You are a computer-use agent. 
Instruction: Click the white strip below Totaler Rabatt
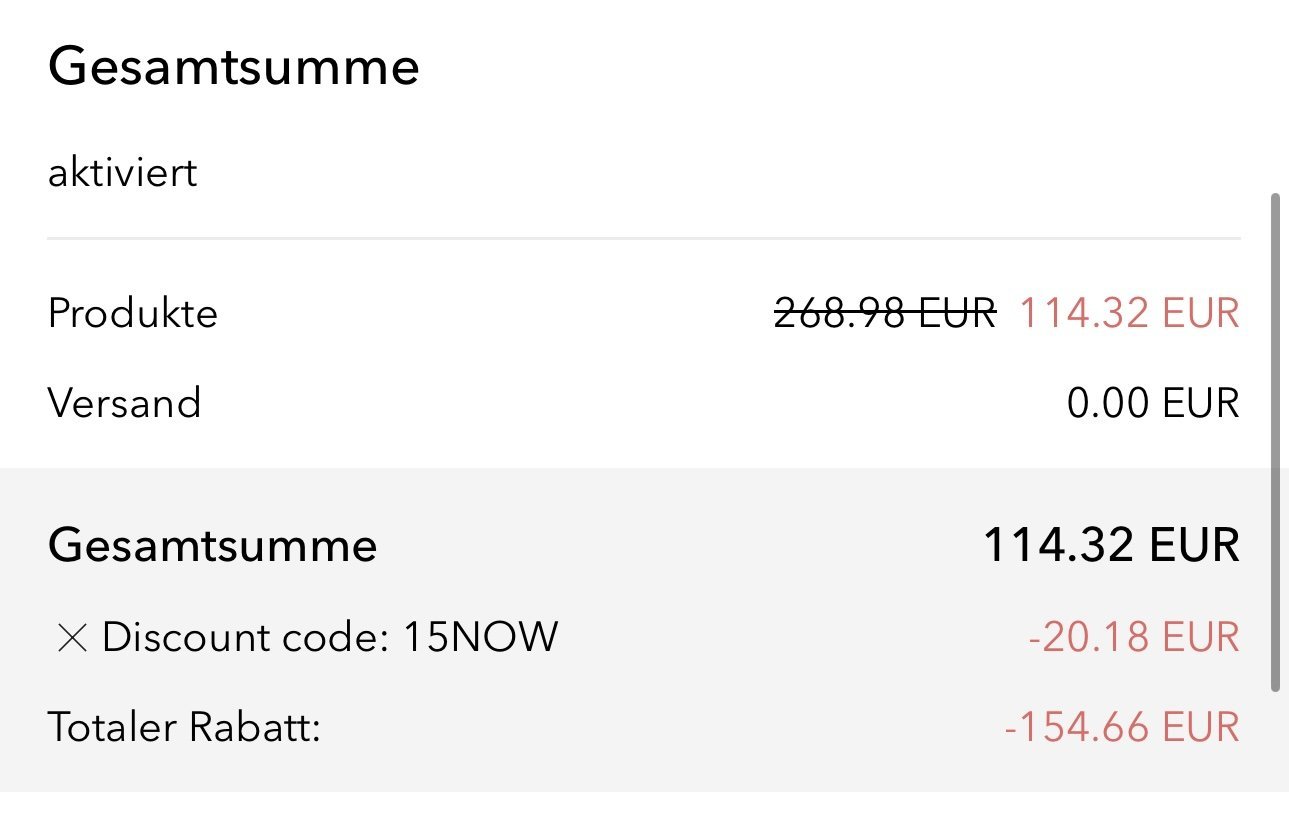click(x=644, y=815)
